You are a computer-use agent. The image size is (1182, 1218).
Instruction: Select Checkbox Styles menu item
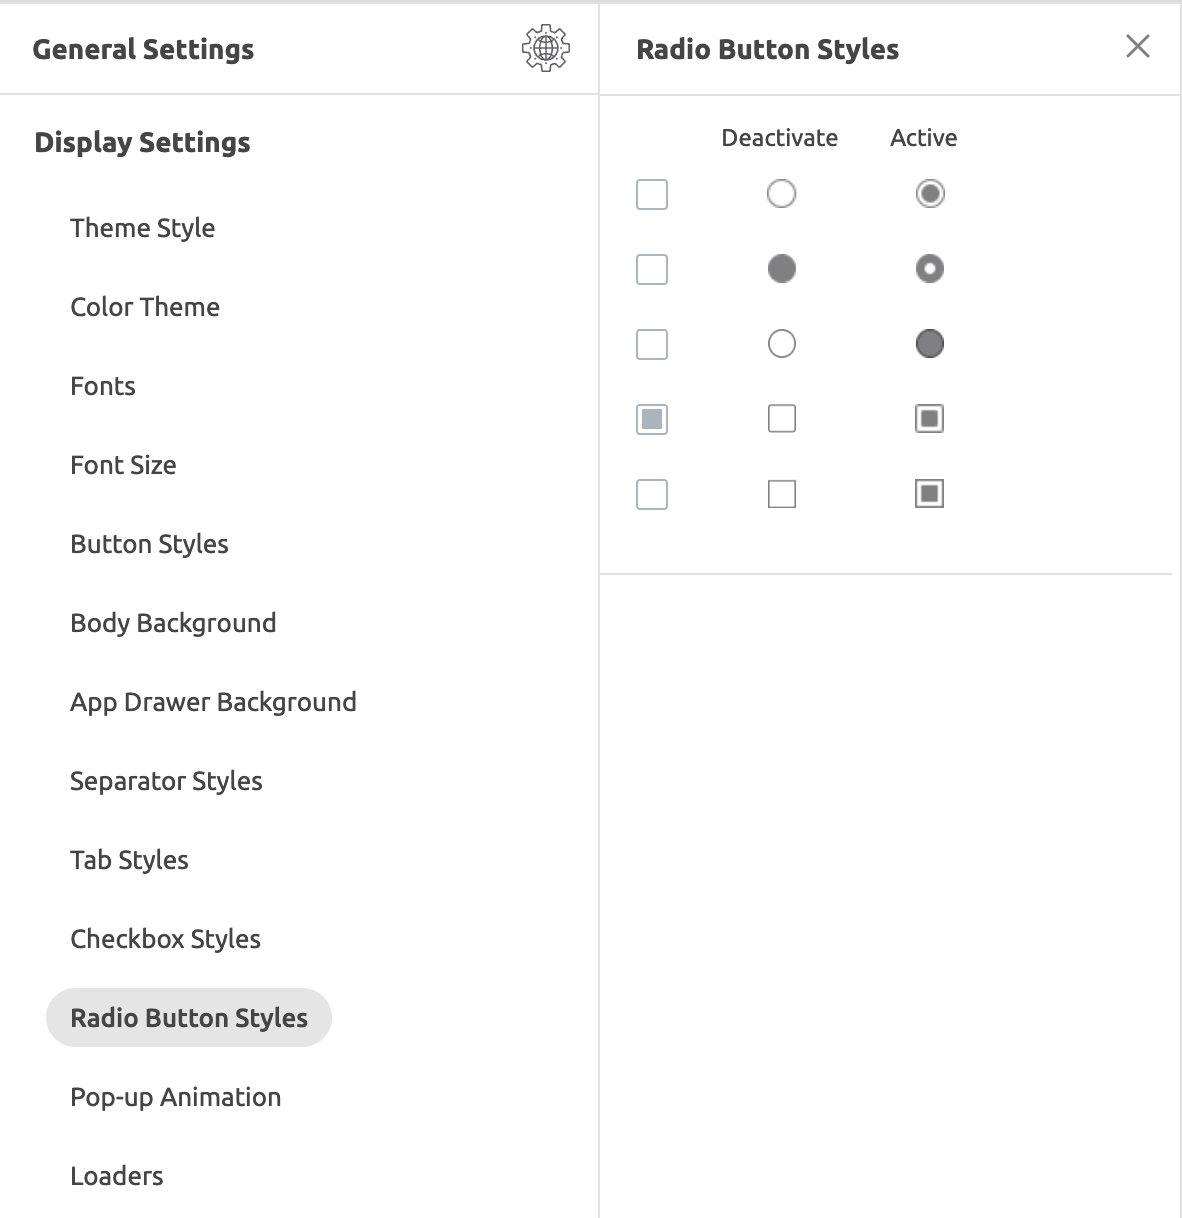(165, 939)
